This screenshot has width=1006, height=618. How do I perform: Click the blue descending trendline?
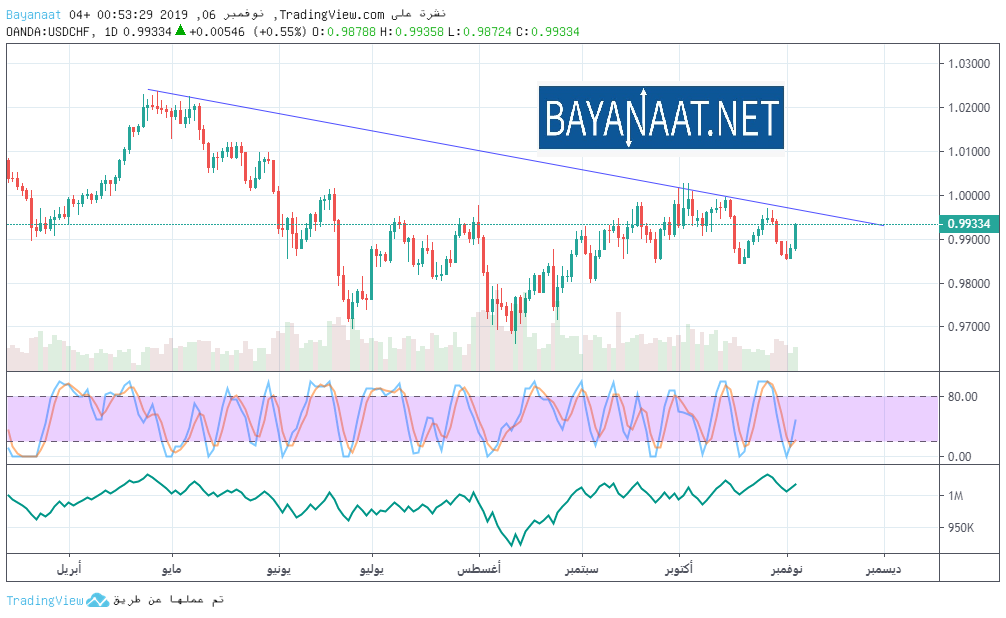click(x=500, y=157)
